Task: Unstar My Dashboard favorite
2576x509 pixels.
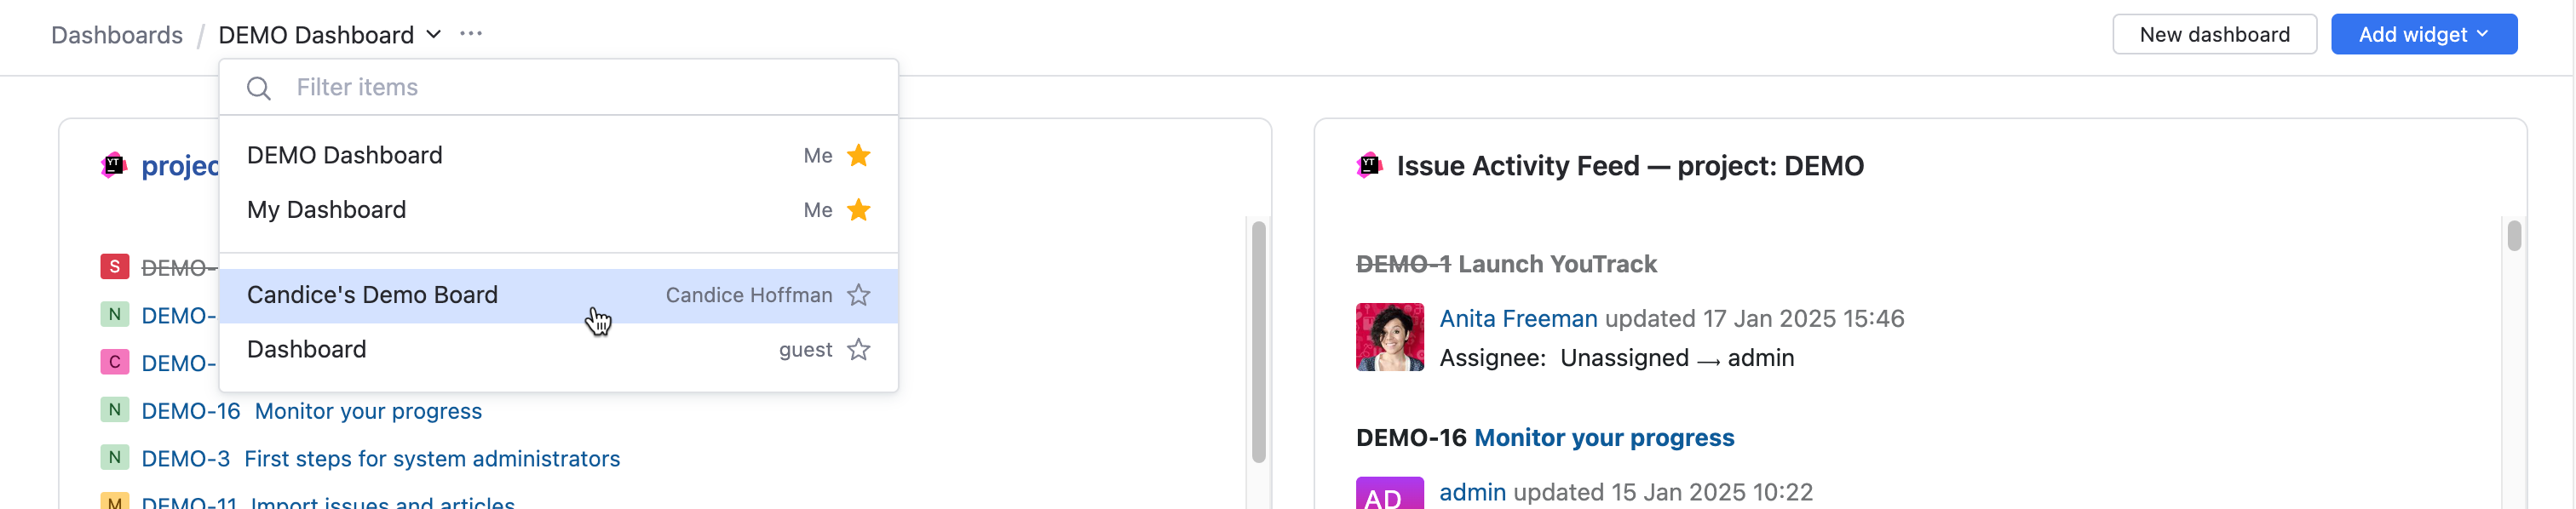Action: tap(858, 210)
